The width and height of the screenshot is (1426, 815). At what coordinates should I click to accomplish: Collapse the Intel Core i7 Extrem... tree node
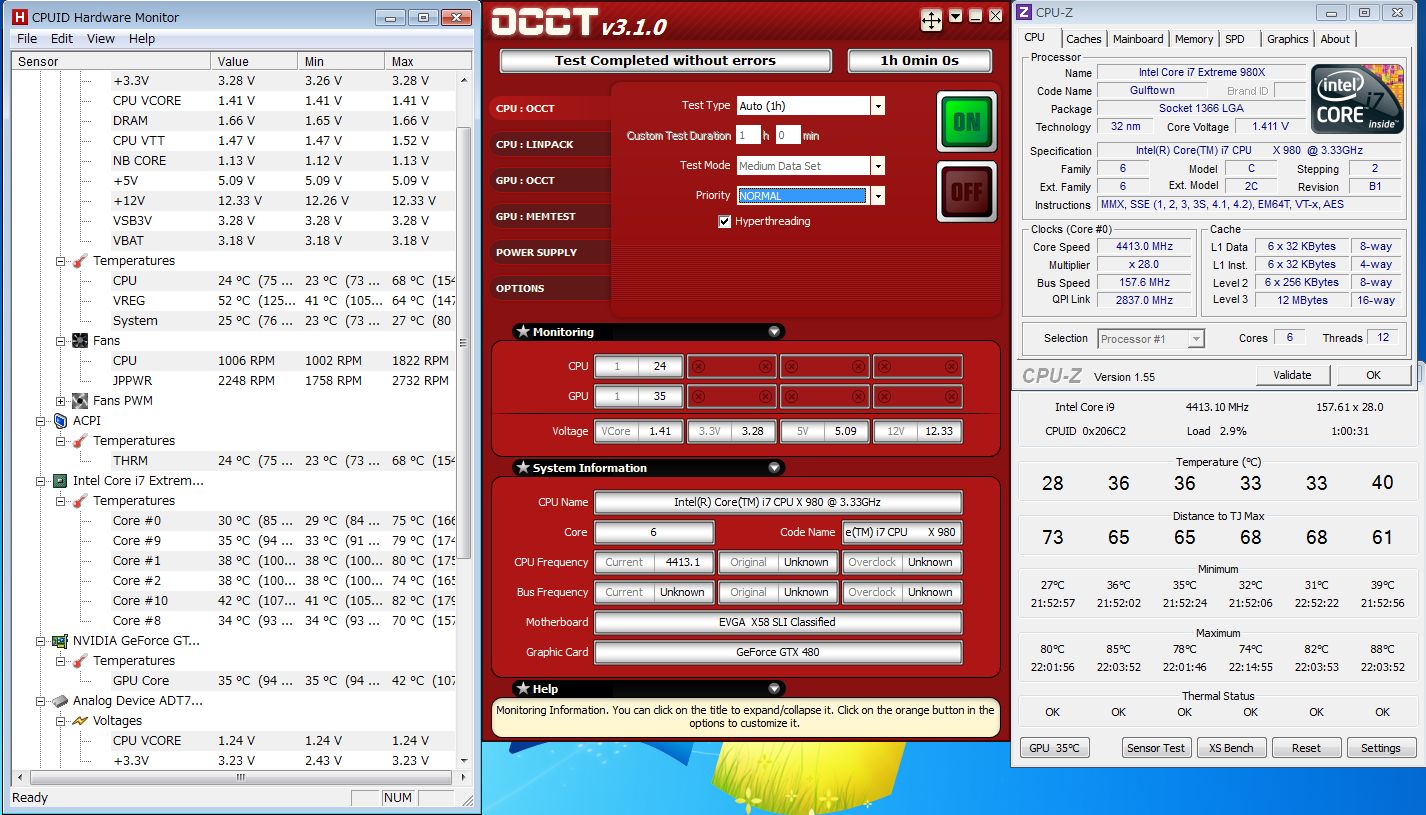tap(41, 481)
